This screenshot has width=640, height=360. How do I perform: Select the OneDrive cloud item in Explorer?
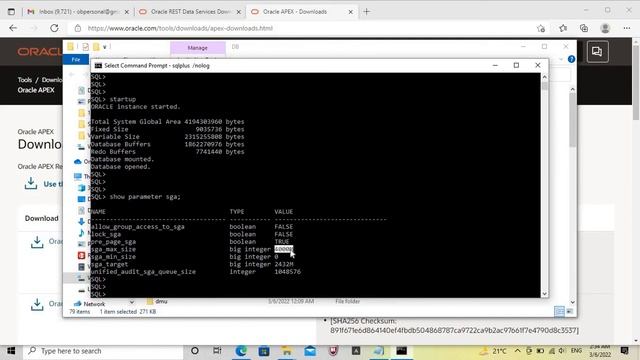pyautogui.click(x=78, y=162)
